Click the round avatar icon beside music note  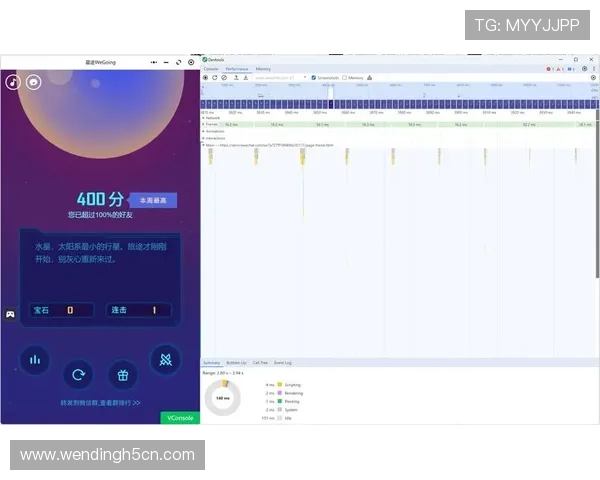coord(34,82)
